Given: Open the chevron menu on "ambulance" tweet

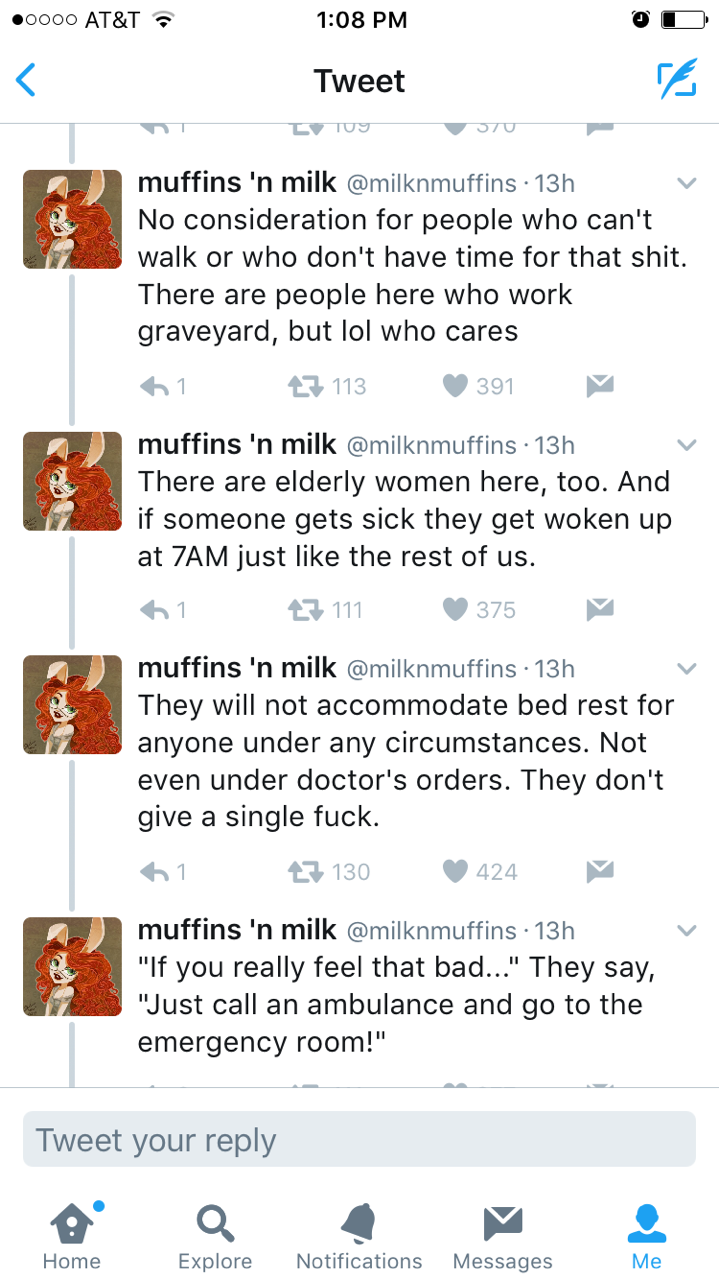Looking at the screenshot, I should click(686, 931).
